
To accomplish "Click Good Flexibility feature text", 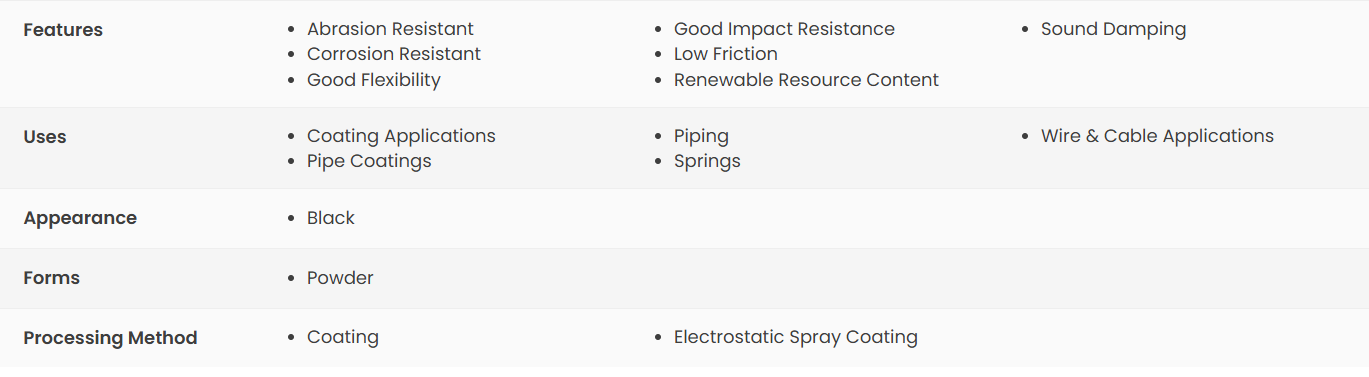I will pos(373,80).
